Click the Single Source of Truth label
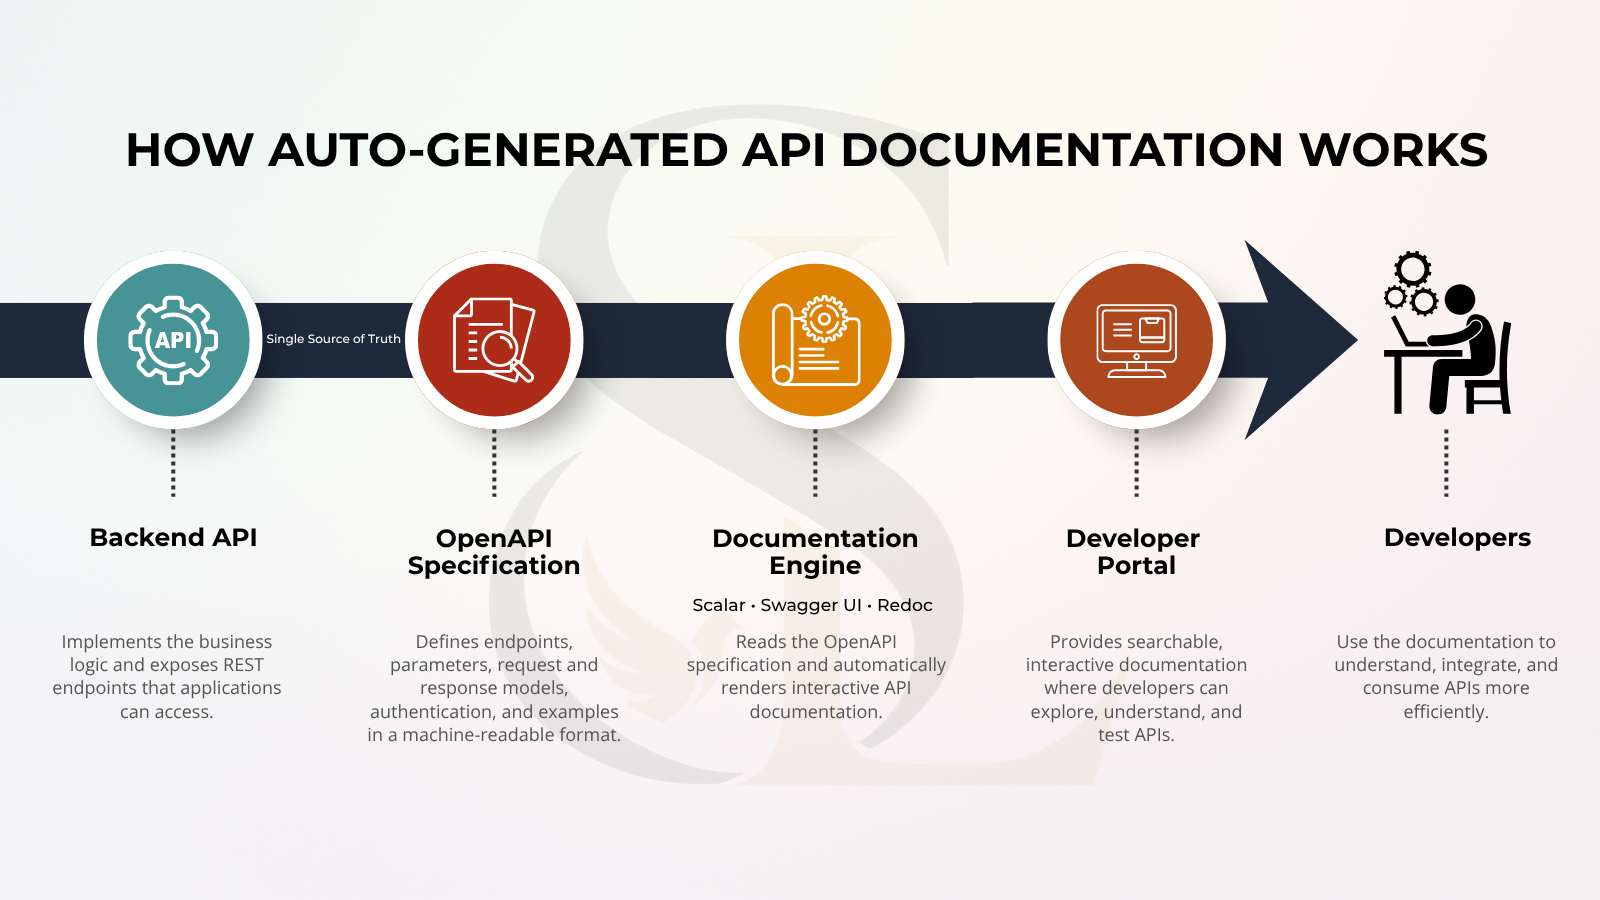This screenshot has width=1600, height=900. click(333, 339)
